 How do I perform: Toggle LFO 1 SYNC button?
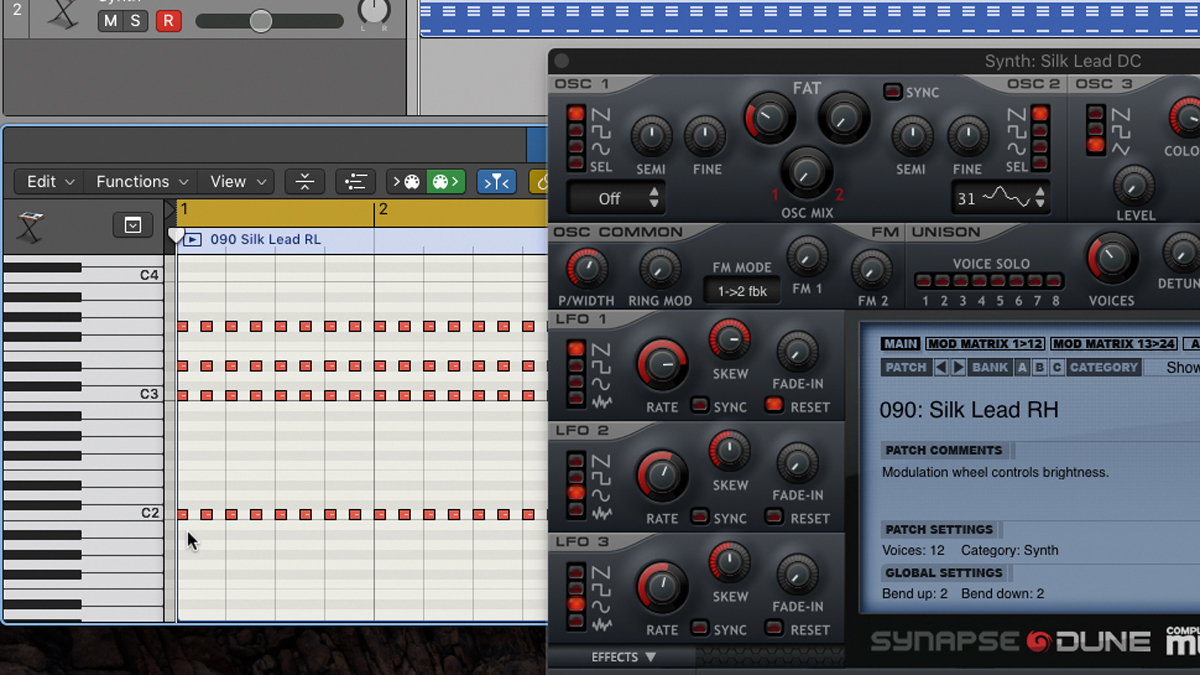click(700, 406)
